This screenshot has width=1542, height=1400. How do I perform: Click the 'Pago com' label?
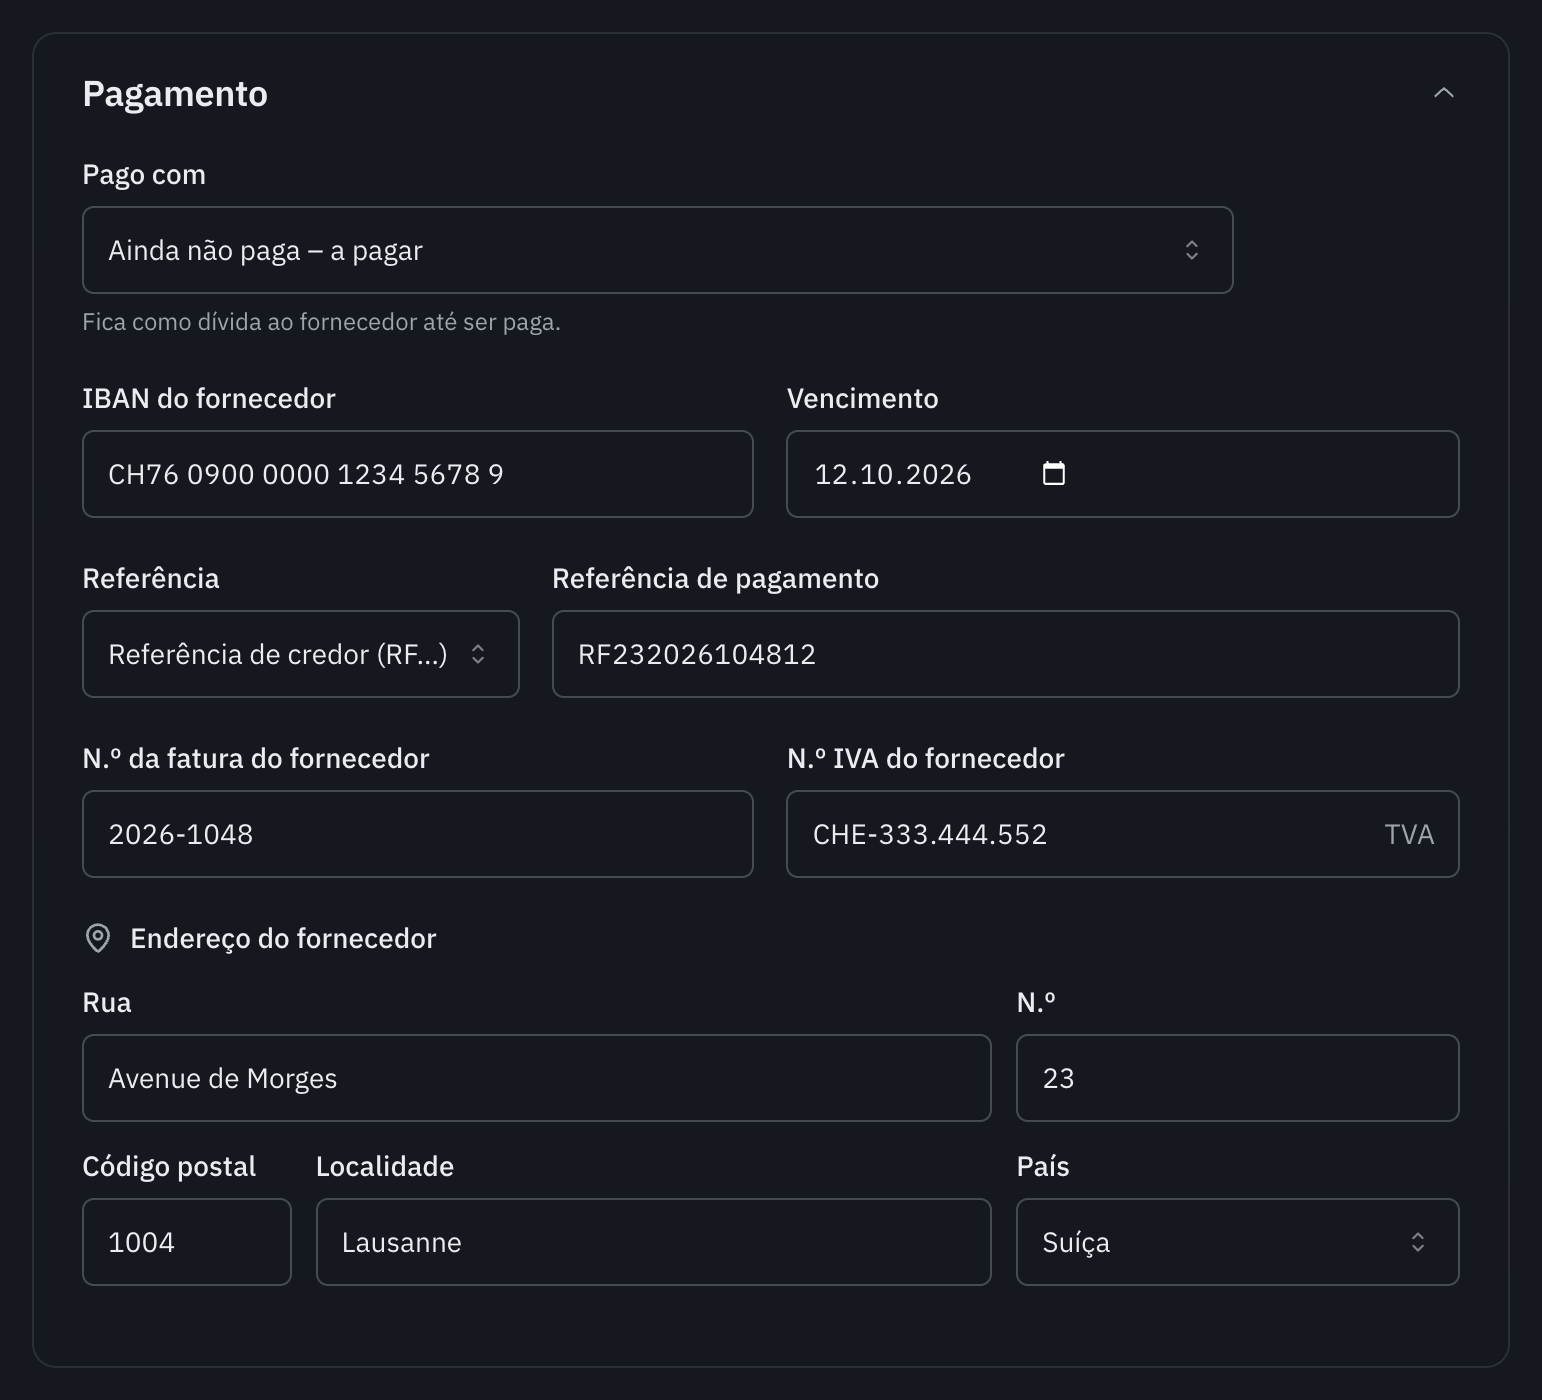(x=144, y=175)
